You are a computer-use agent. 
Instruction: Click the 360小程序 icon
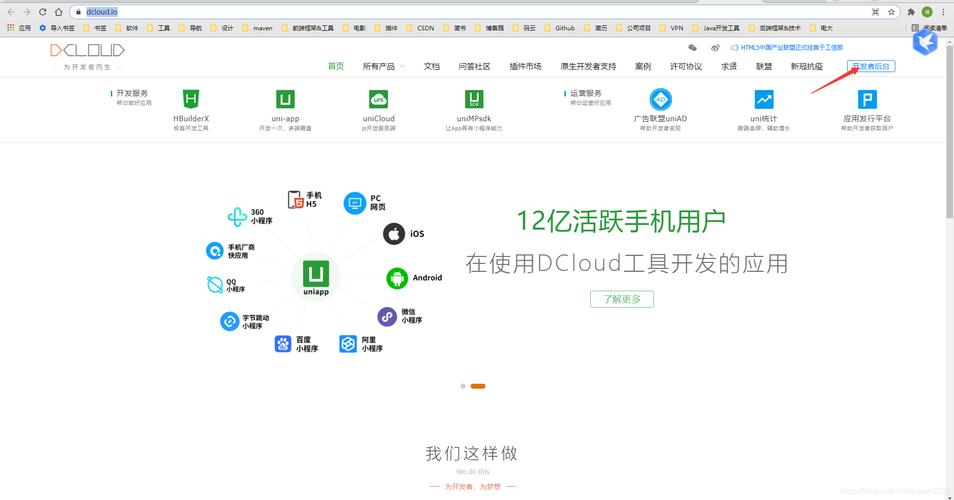(x=237, y=217)
